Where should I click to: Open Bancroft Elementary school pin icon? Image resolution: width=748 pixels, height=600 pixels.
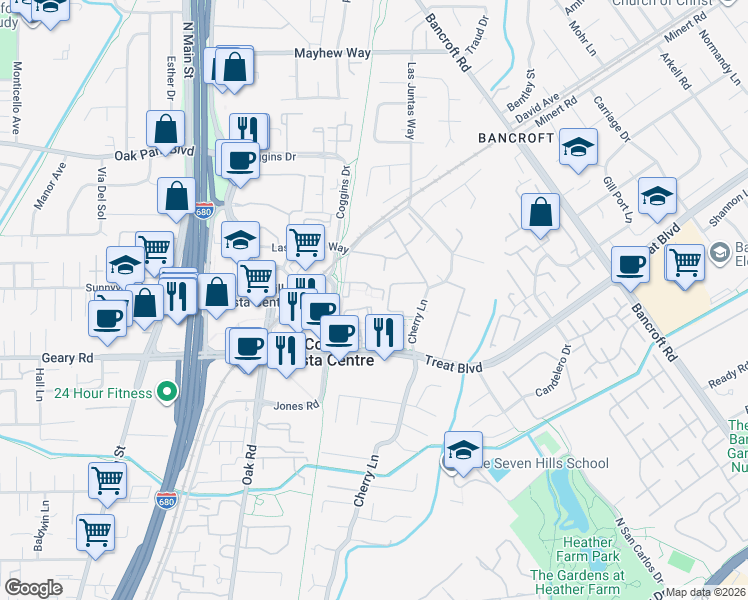click(720, 253)
